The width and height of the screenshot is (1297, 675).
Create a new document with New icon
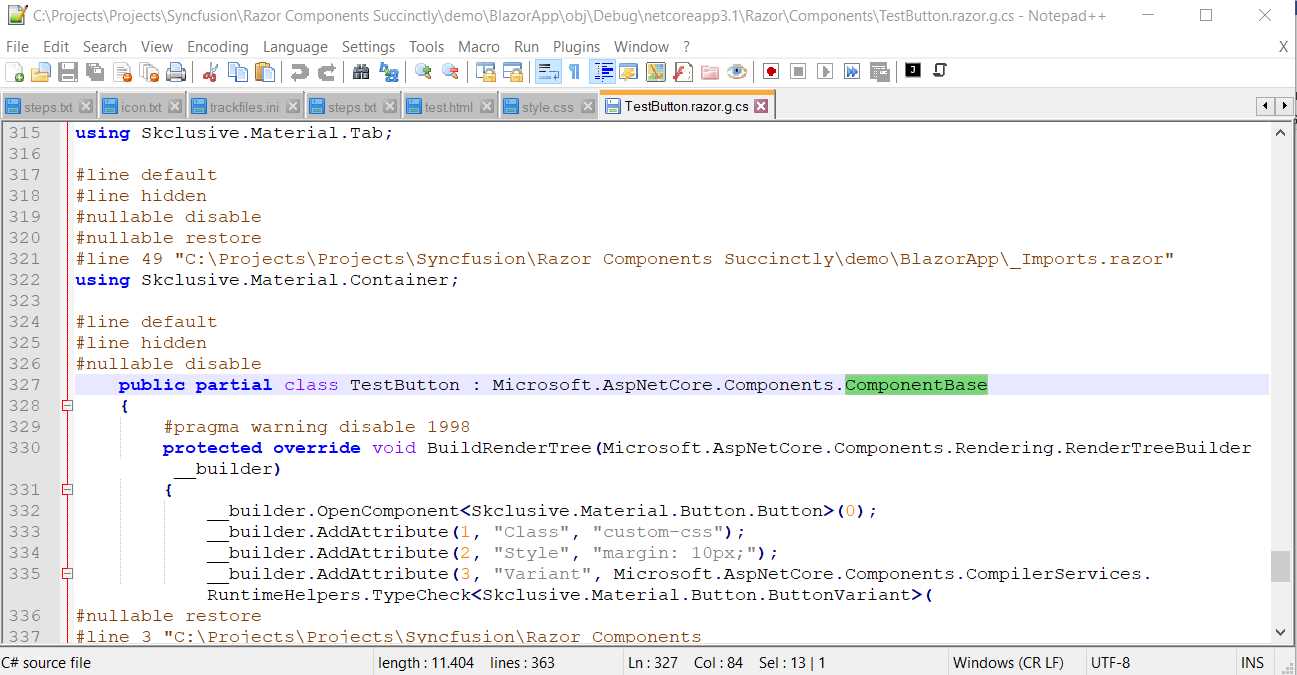coord(15,71)
